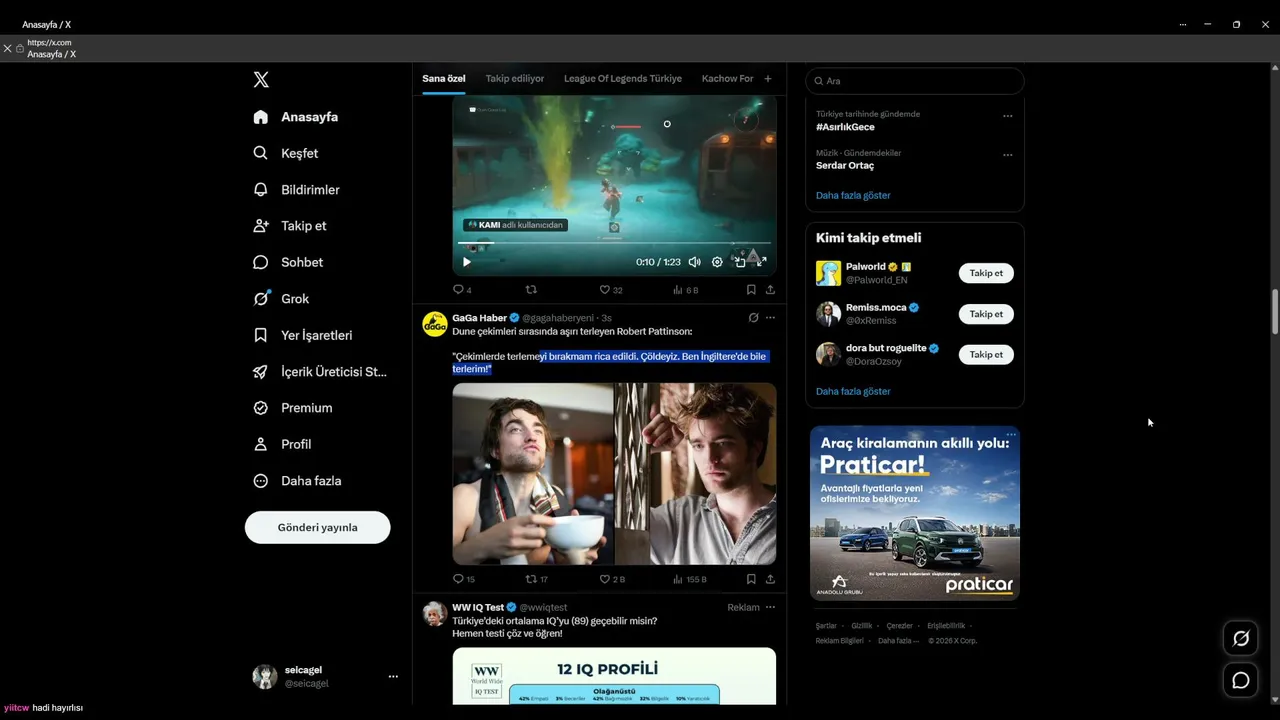
Task: Bookmark the GaGa Haber post
Action: (751, 579)
